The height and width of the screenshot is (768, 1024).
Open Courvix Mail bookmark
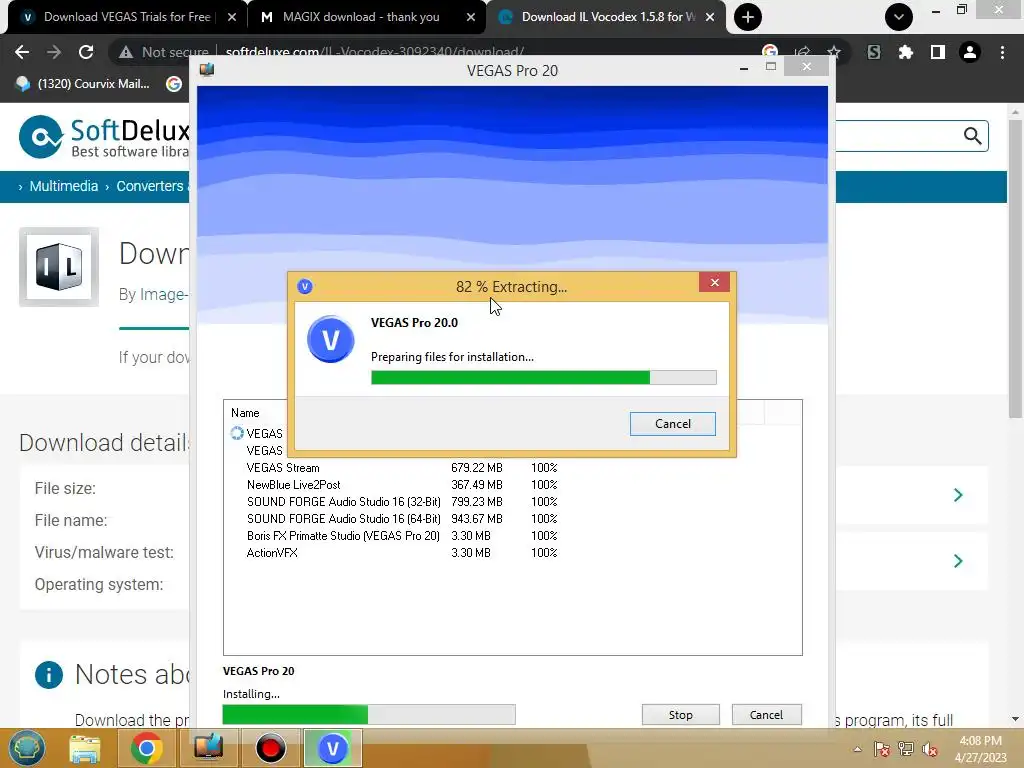(83, 84)
